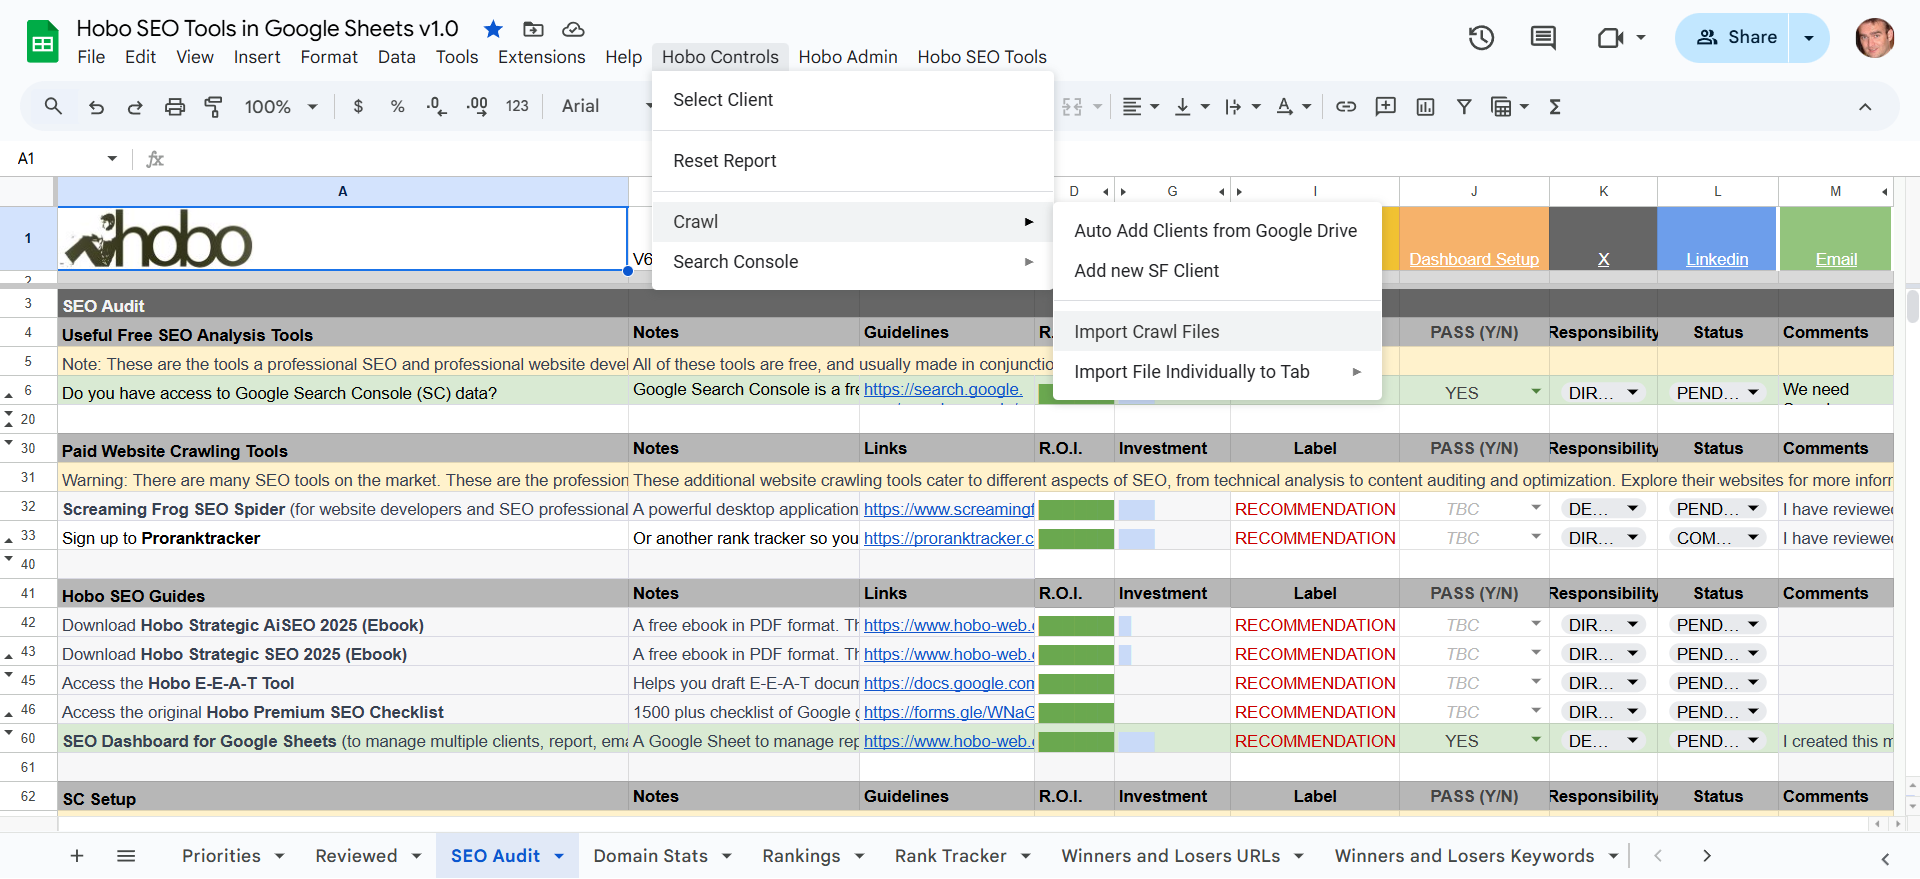Choose Auto Add Clients from Google Drive
Image resolution: width=1920 pixels, height=879 pixels.
(1217, 231)
